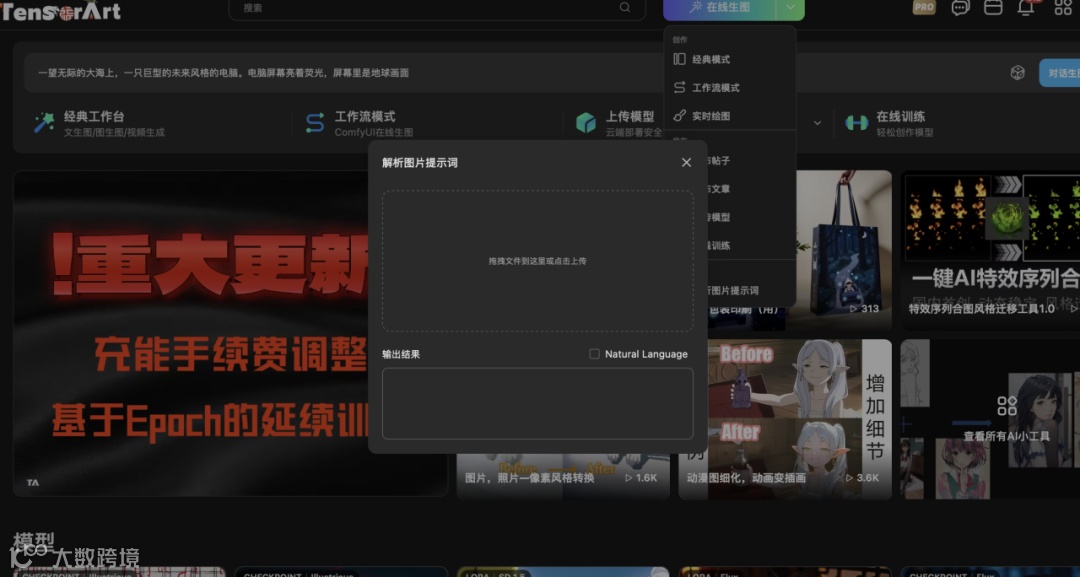This screenshot has height=577, width=1080.
Task: Click the file upload drop zone
Action: pyautogui.click(x=537, y=261)
